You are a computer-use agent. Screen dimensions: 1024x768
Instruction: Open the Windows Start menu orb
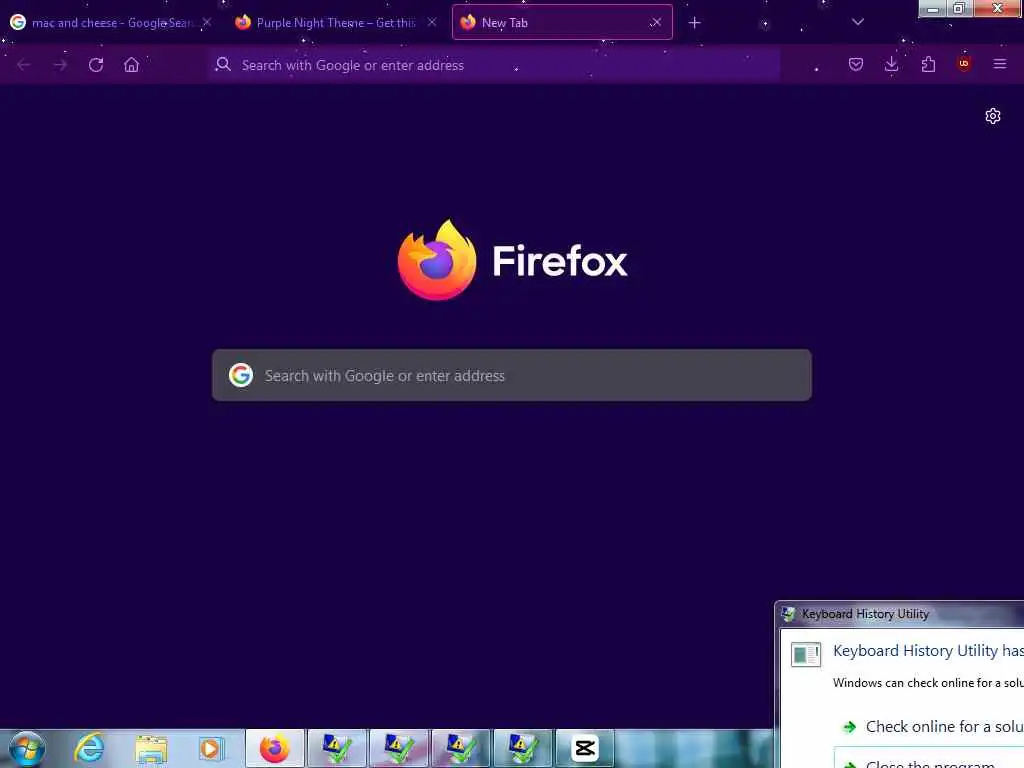click(x=27, y=749)
